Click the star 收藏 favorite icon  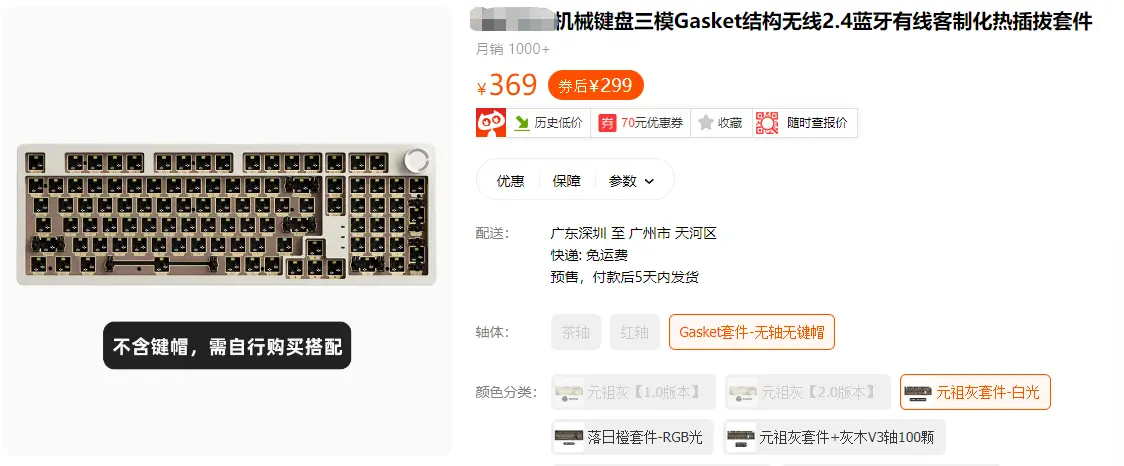705,123
